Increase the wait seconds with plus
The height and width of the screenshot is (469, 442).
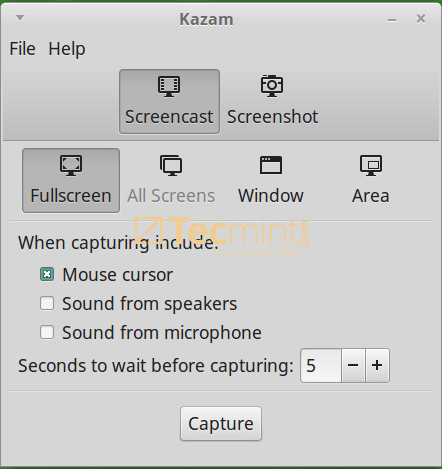[377, 366]
